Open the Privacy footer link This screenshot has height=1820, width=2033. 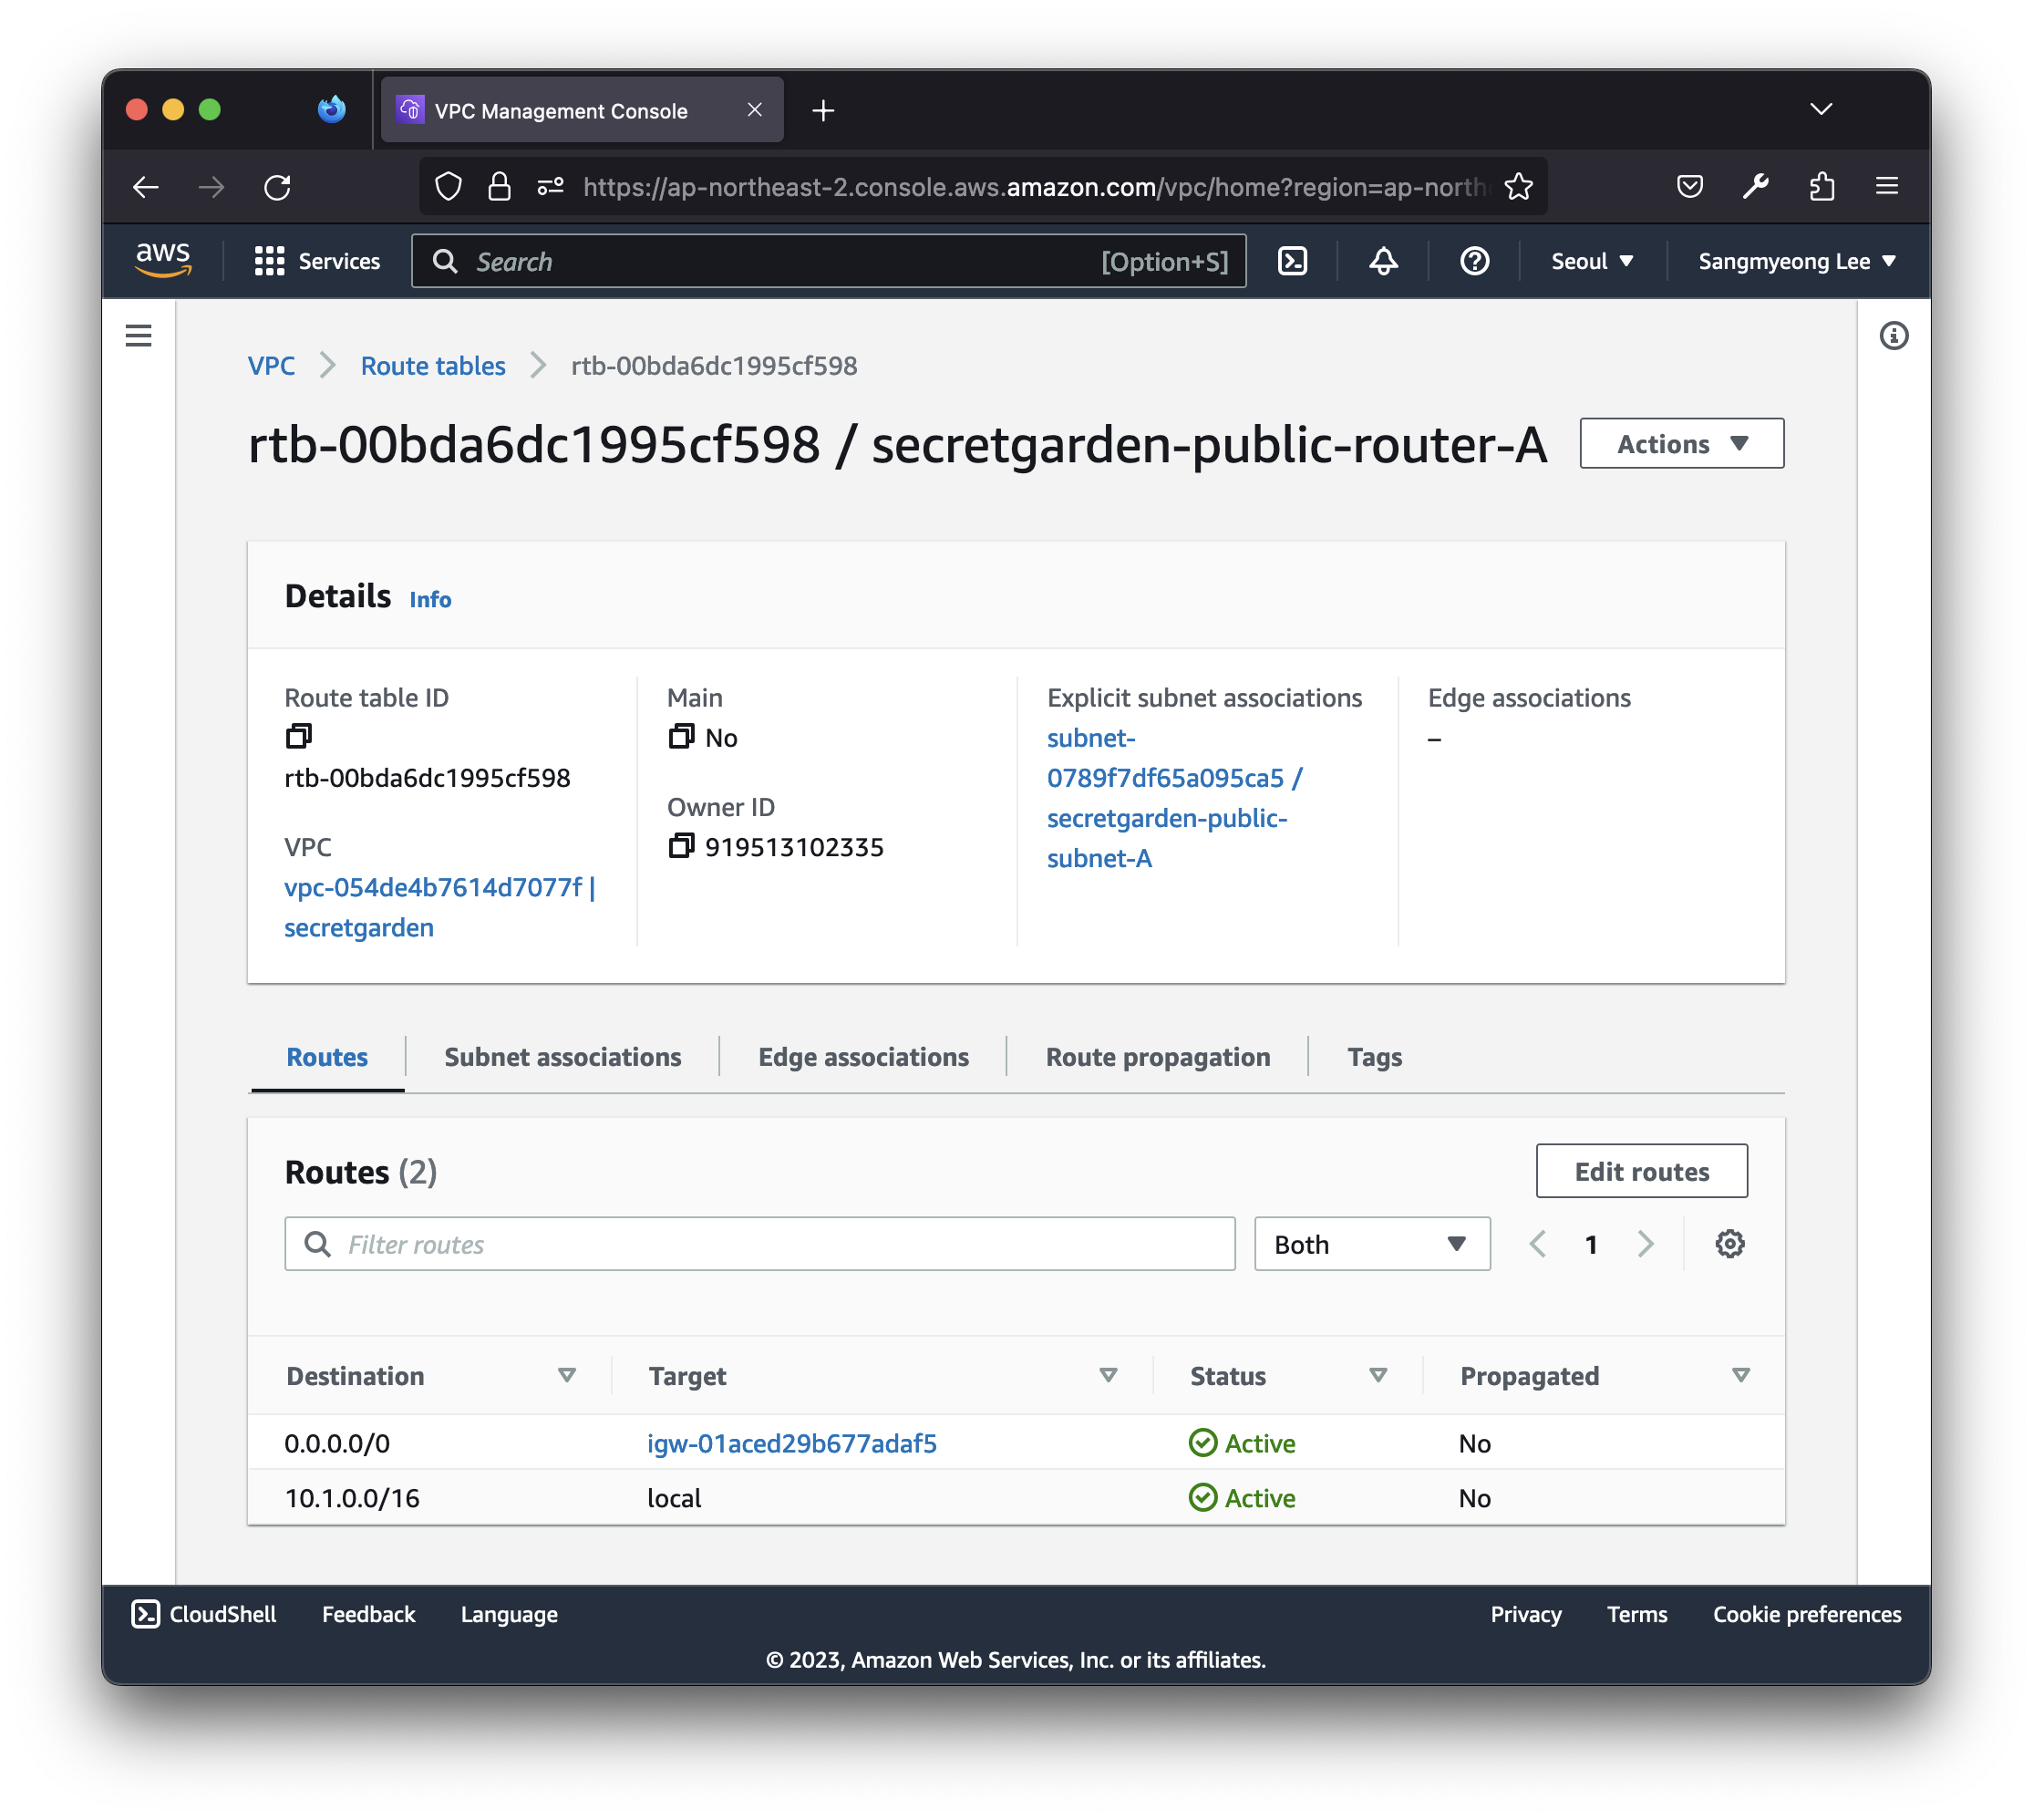coord(1525,1614)
